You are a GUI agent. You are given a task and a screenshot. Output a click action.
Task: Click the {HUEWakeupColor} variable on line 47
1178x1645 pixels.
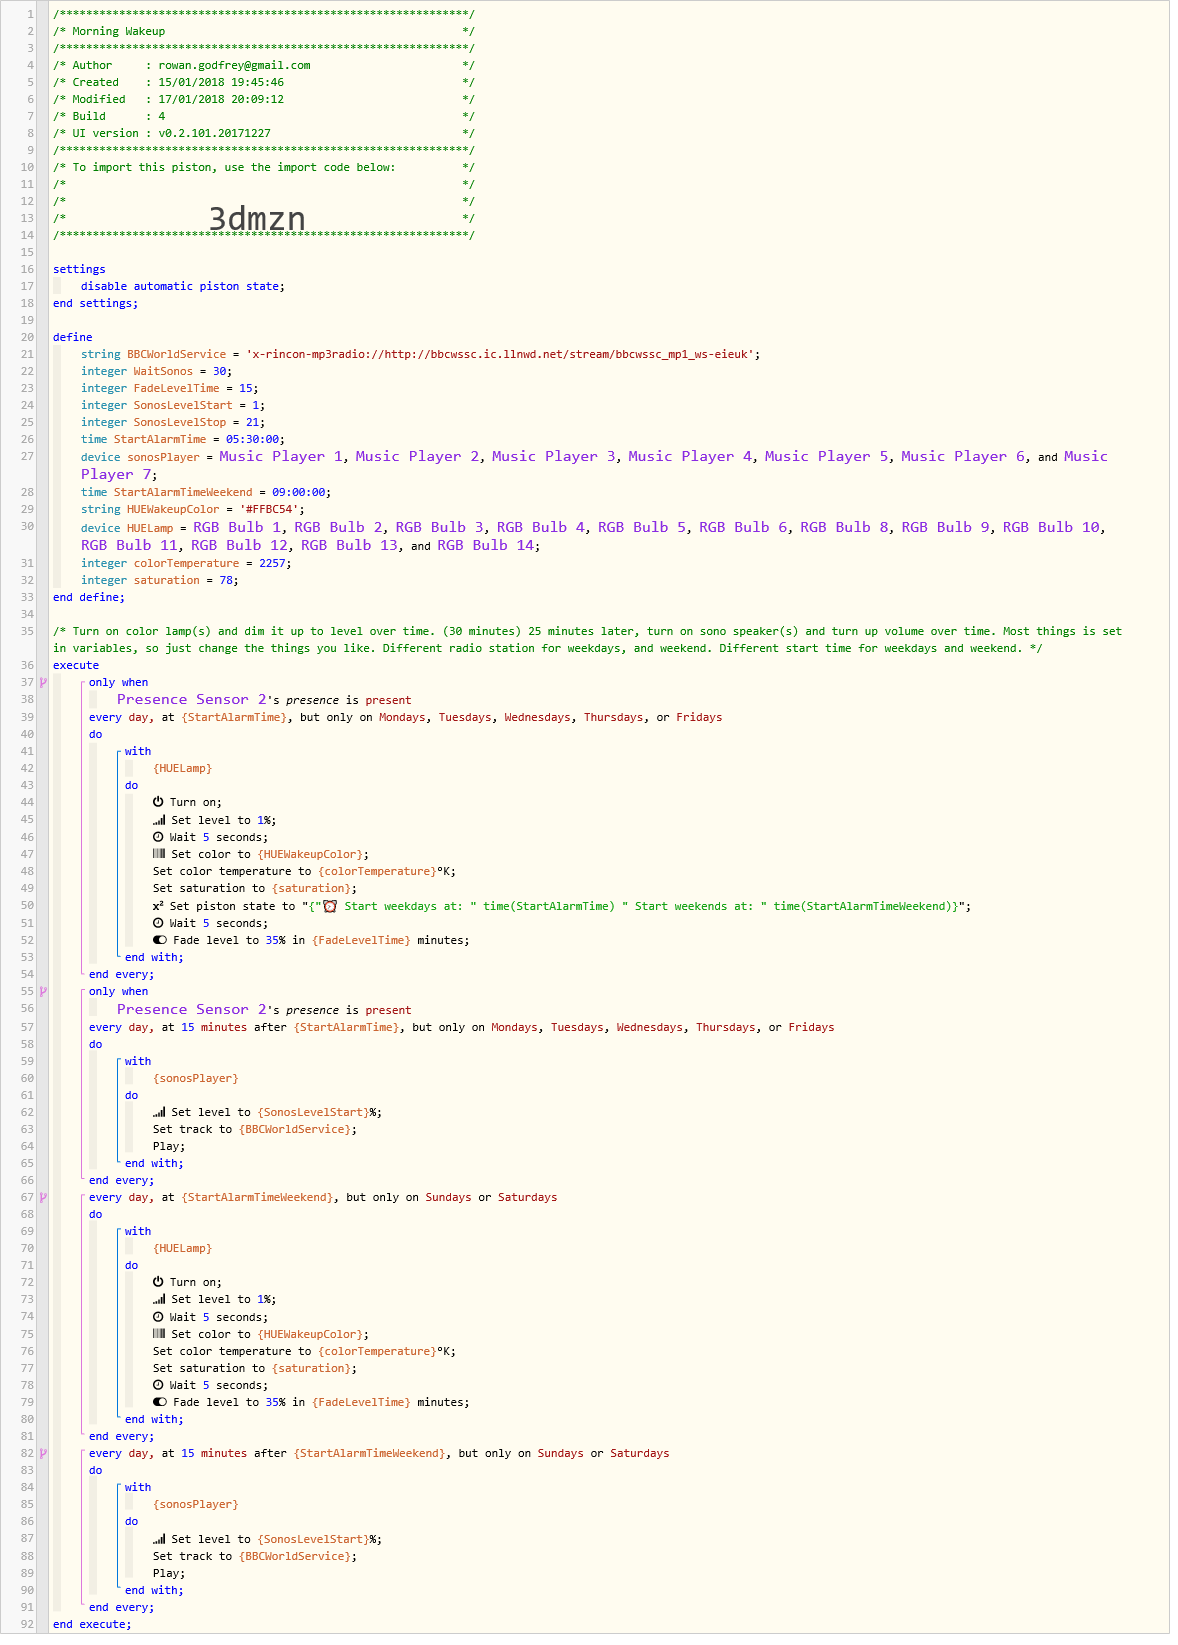pos(310,854)
